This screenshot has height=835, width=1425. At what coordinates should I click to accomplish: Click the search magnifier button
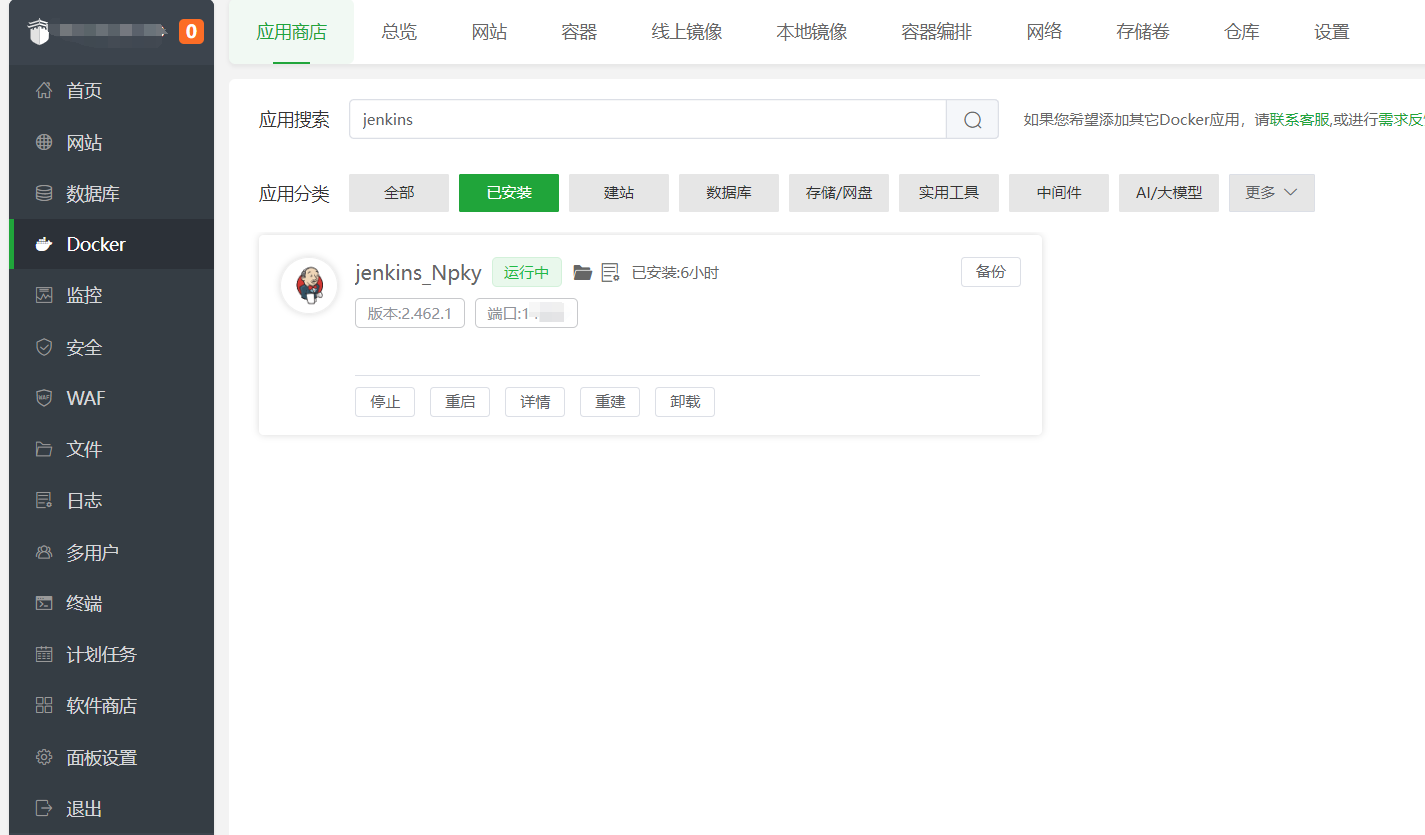click(x=972, y=119)
